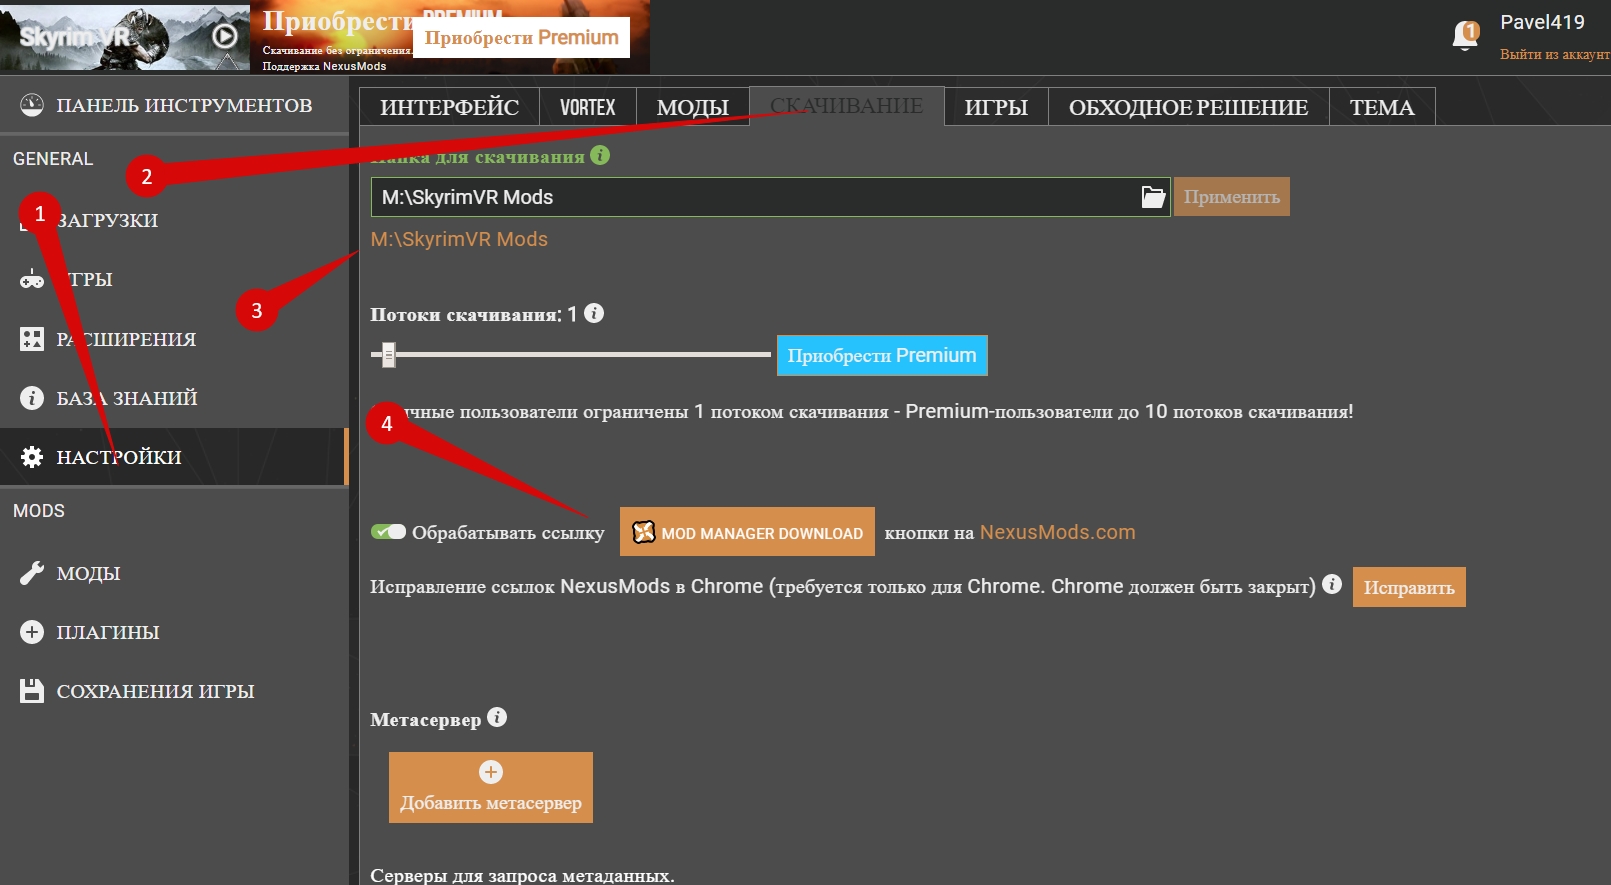This screenshot has width=1611, height=885.
Task: Switch to the Моды settings tab
Action: [x=692, y=107]
